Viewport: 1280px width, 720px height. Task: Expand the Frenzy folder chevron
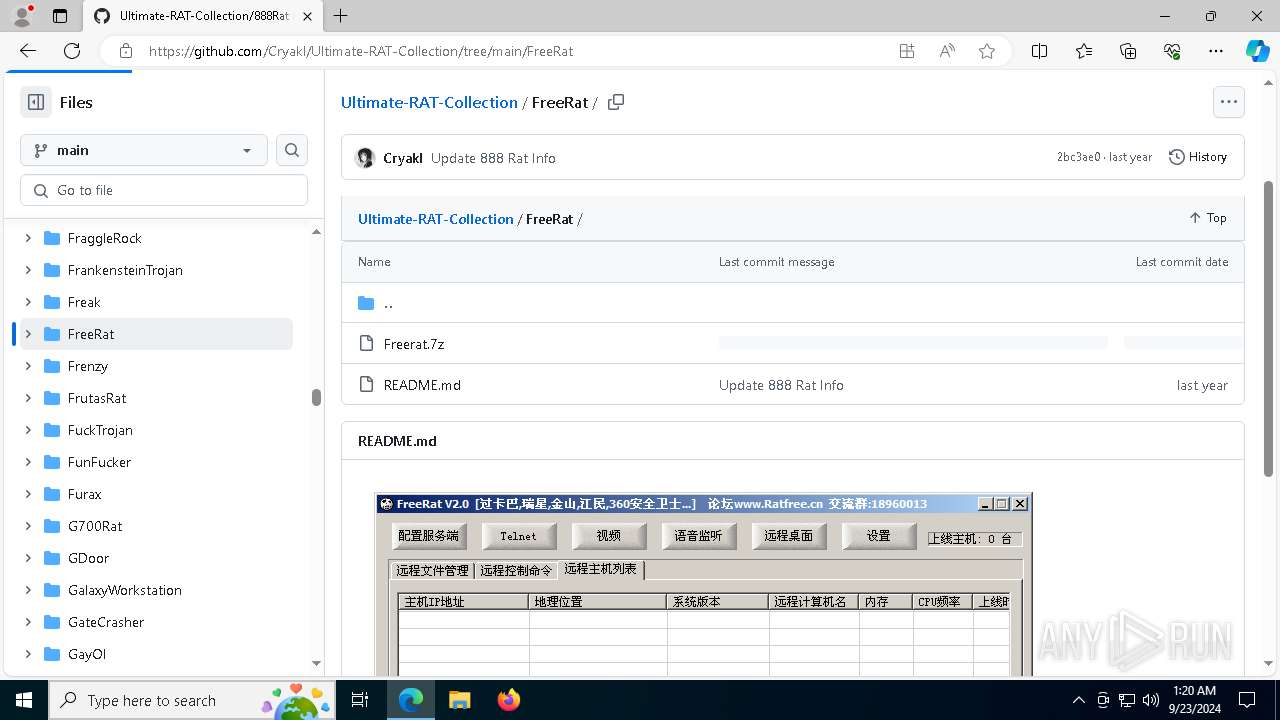pyautogui.click(x=28, y=366)
